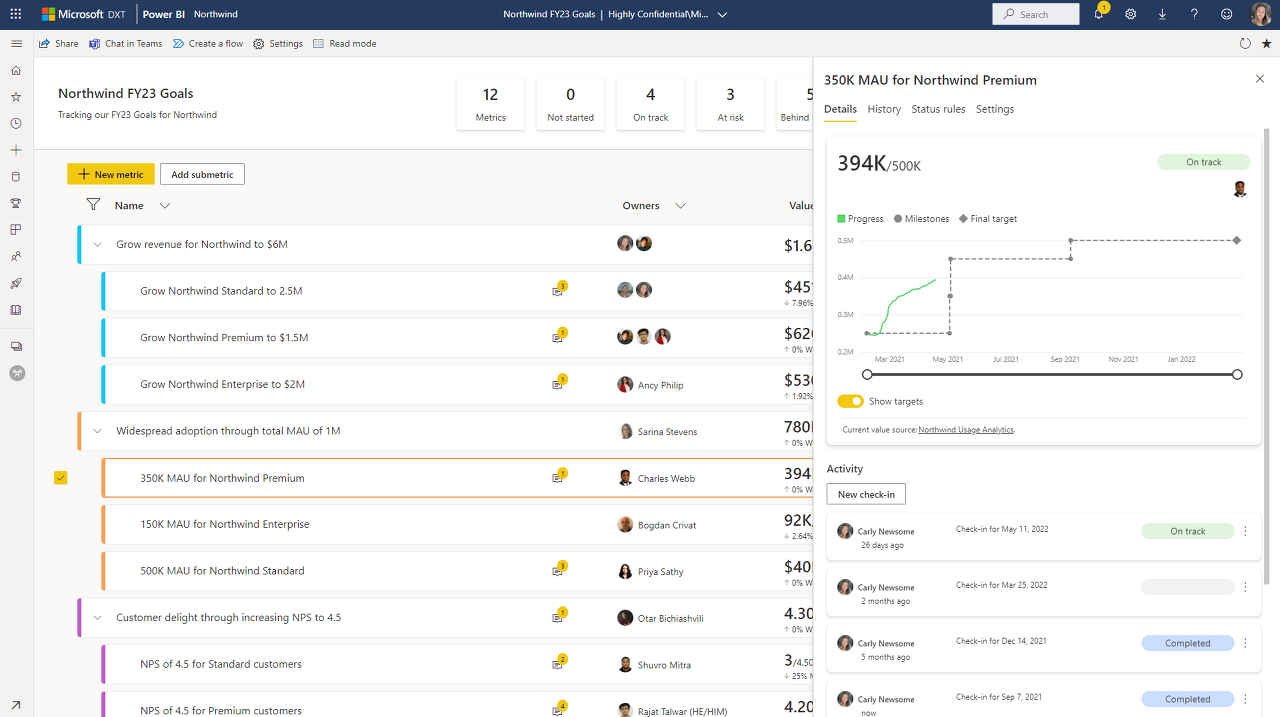Open the Goals trophy icon in sidebar
This screenshot has height=717, width=1280.
tap(16, 203)
